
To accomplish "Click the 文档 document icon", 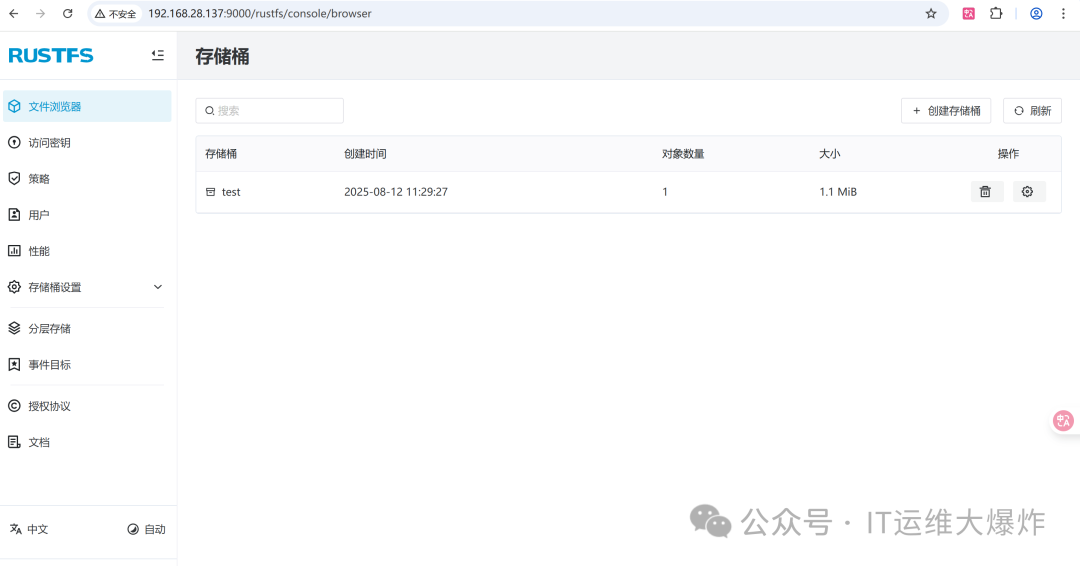I will (14, 442).
